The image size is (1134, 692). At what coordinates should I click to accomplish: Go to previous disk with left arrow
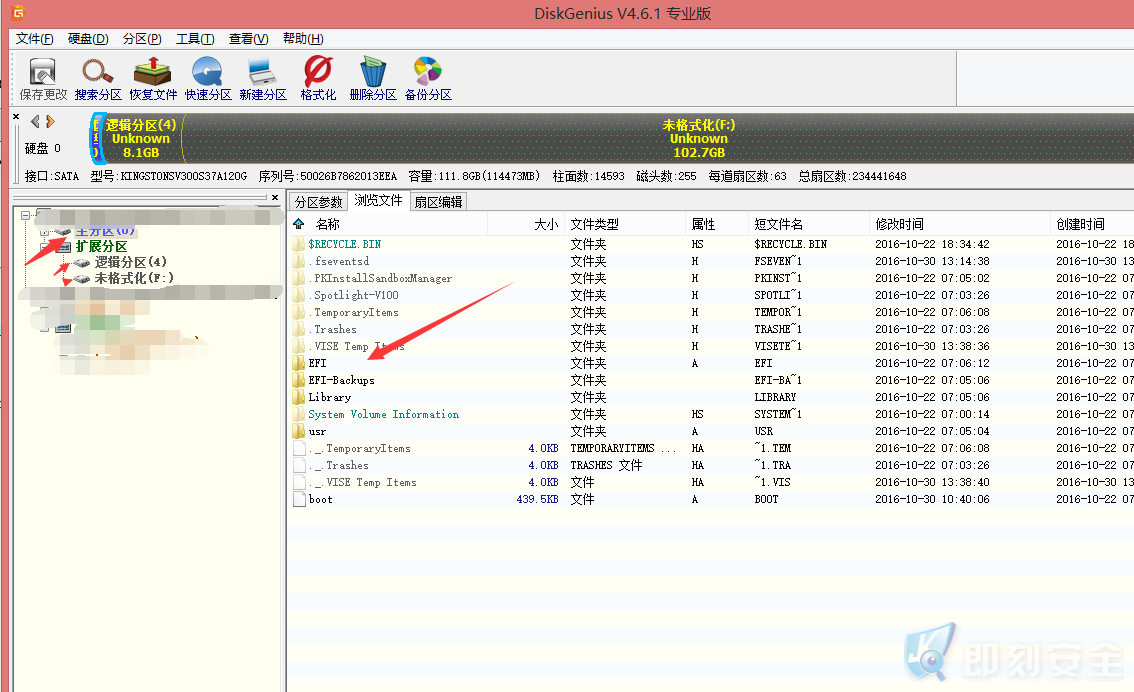pyautogui.click(x=35, y=121)
